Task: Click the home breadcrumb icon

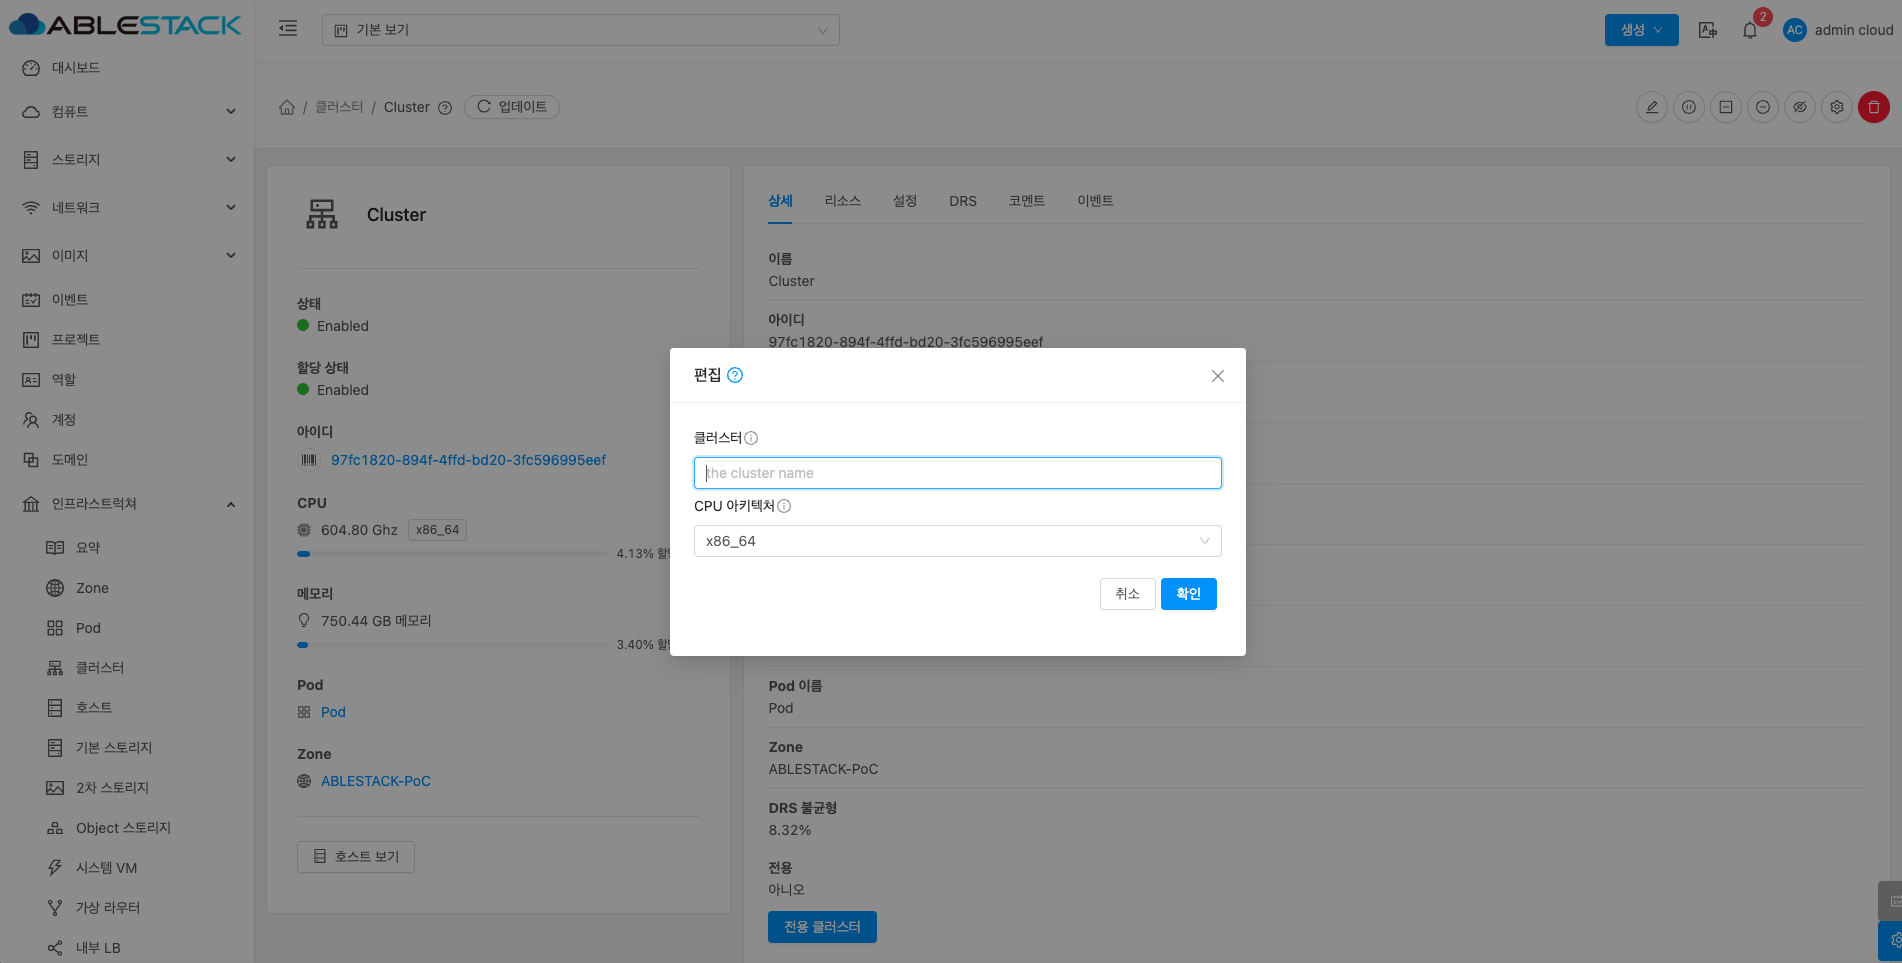Action: click(x=287, y=107)
